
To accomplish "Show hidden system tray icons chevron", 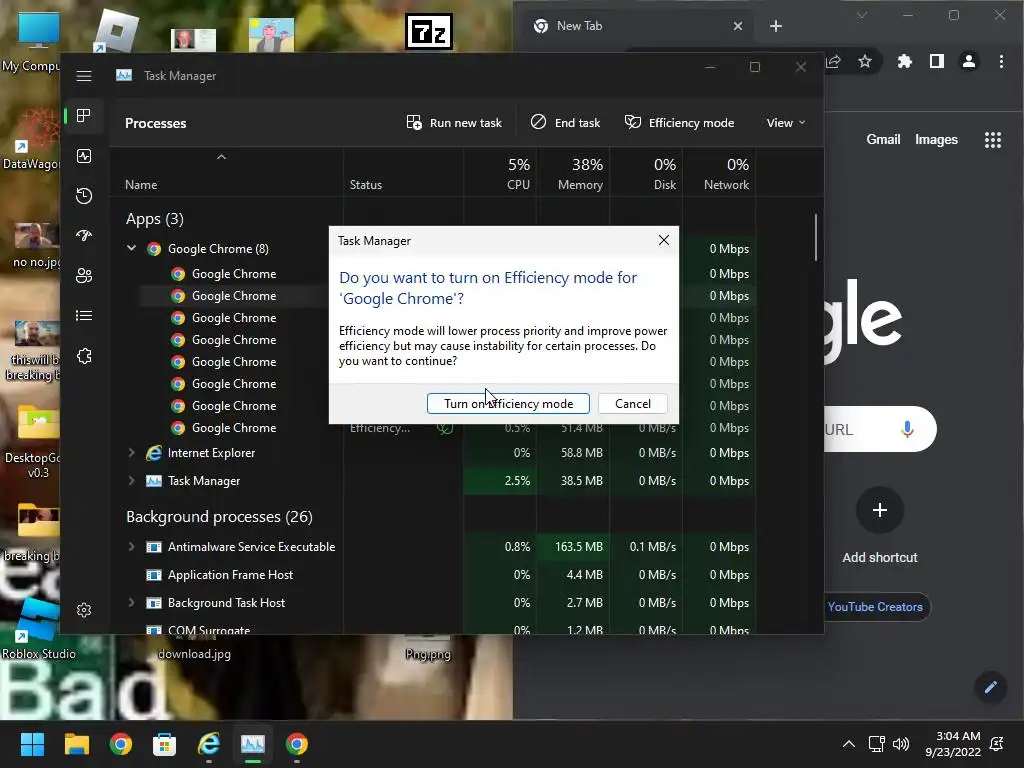I will click(x=848, y=744).
